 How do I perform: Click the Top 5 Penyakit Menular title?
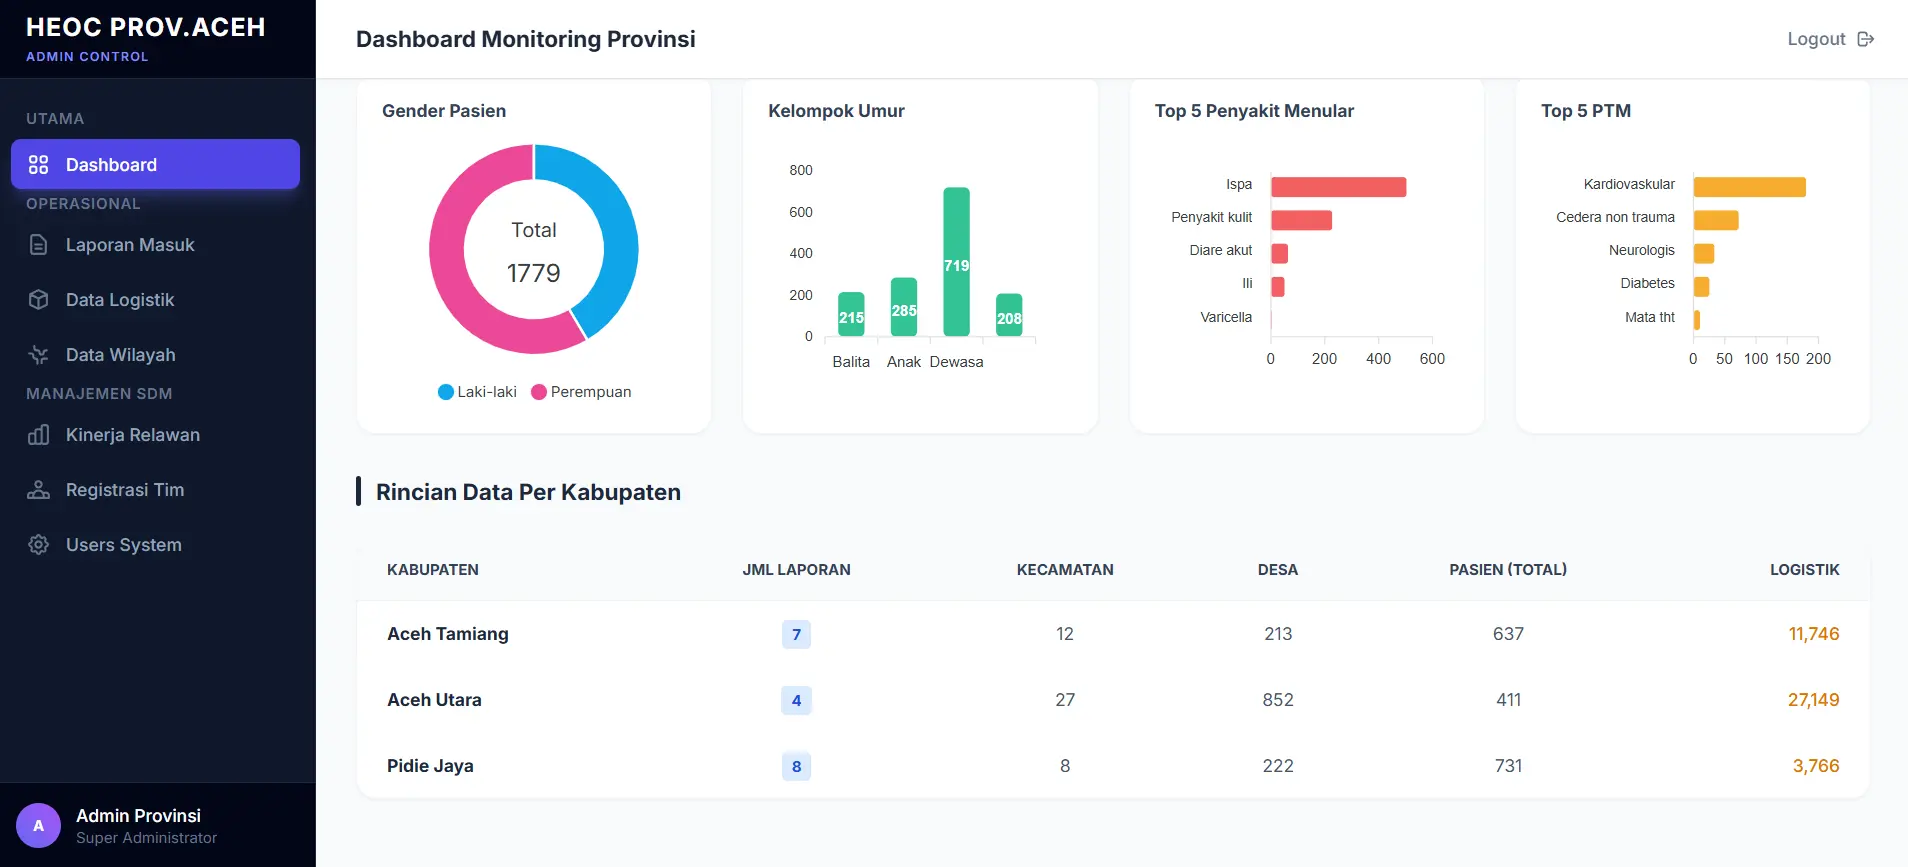point(1254,111)
